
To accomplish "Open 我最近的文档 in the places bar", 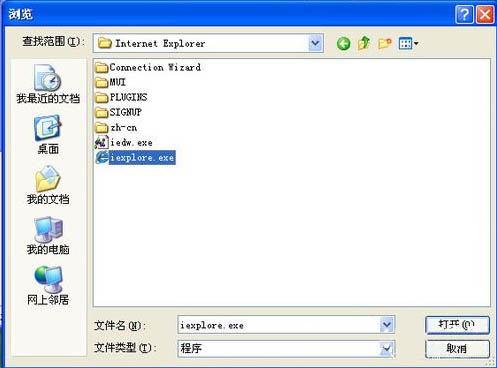I will pyautogui.click(x=48, y=84).
